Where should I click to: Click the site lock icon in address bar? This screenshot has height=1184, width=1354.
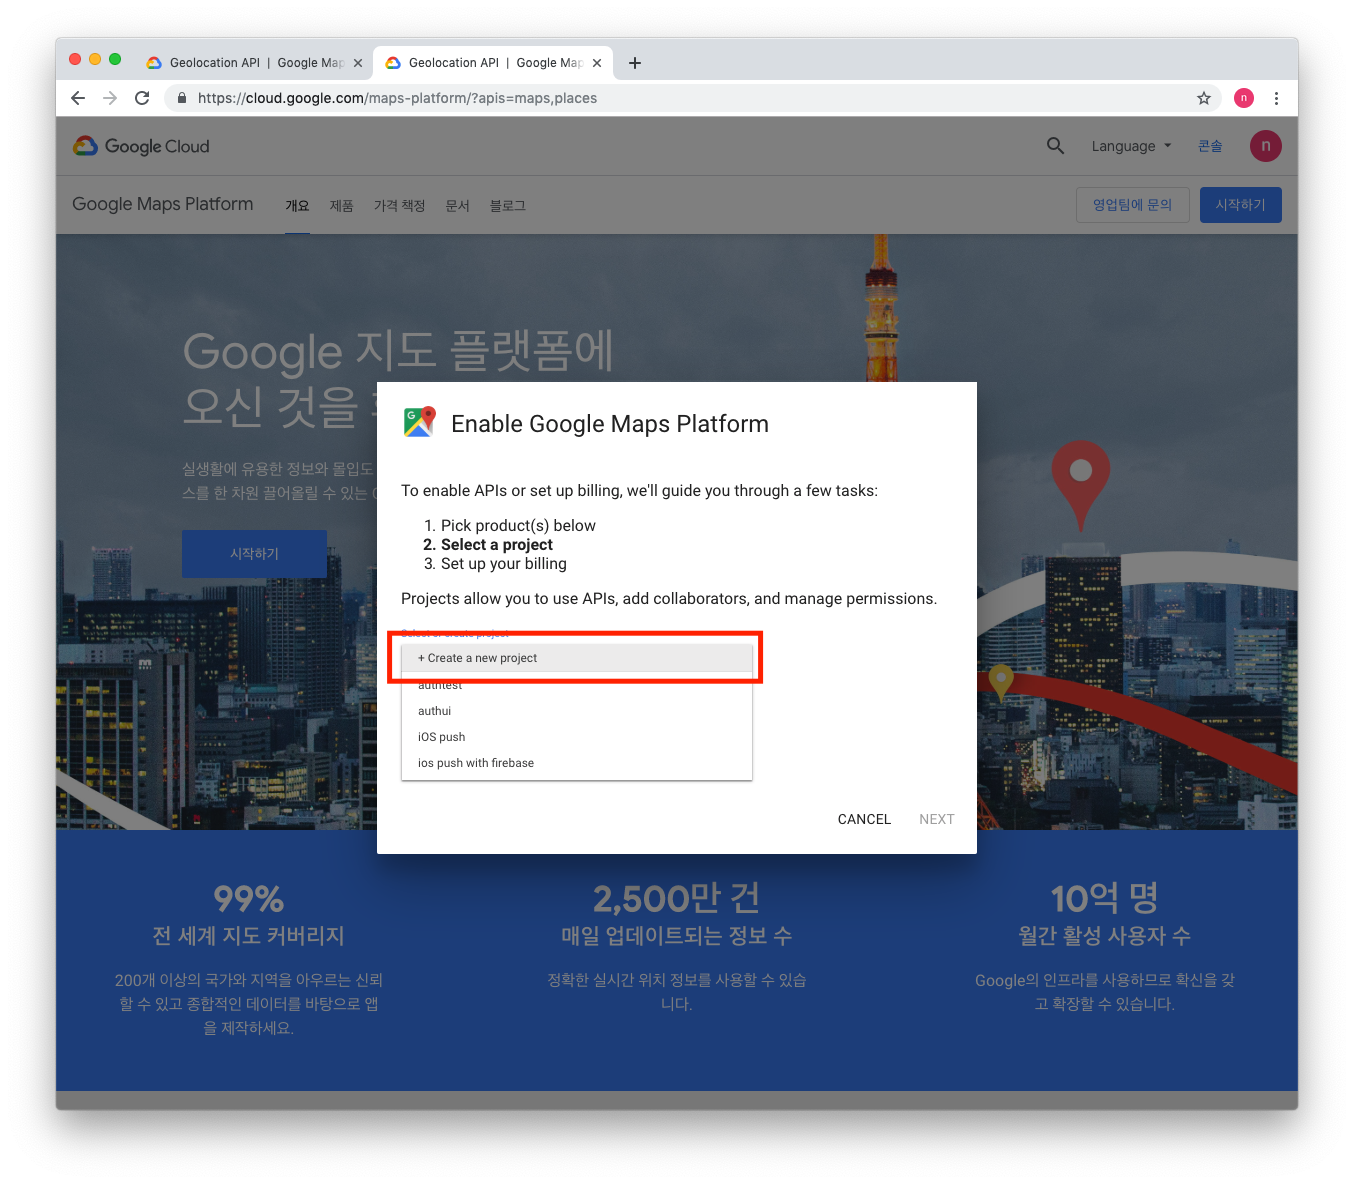coord(182,98)
